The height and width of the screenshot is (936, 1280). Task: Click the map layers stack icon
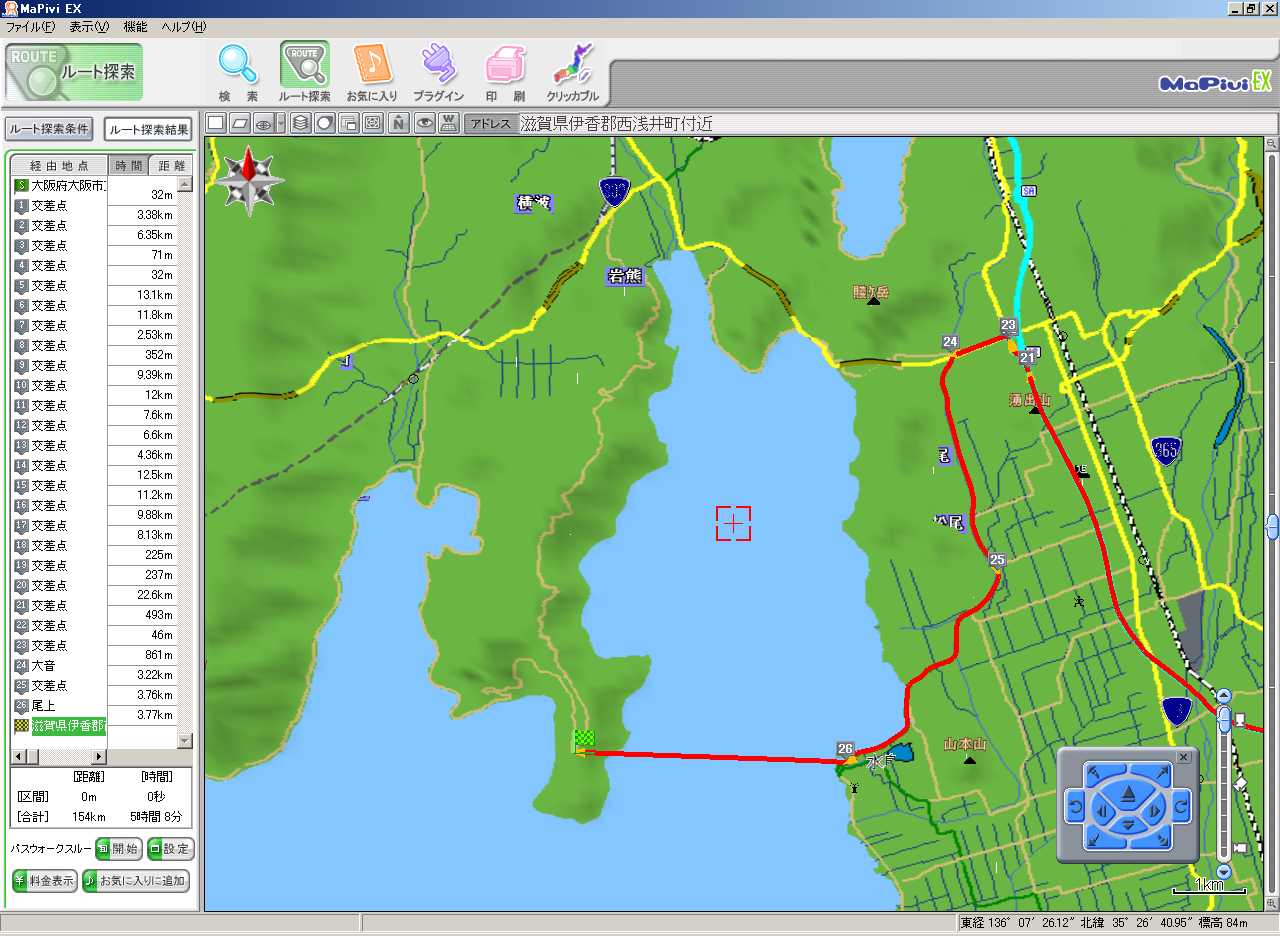(300, 123)
